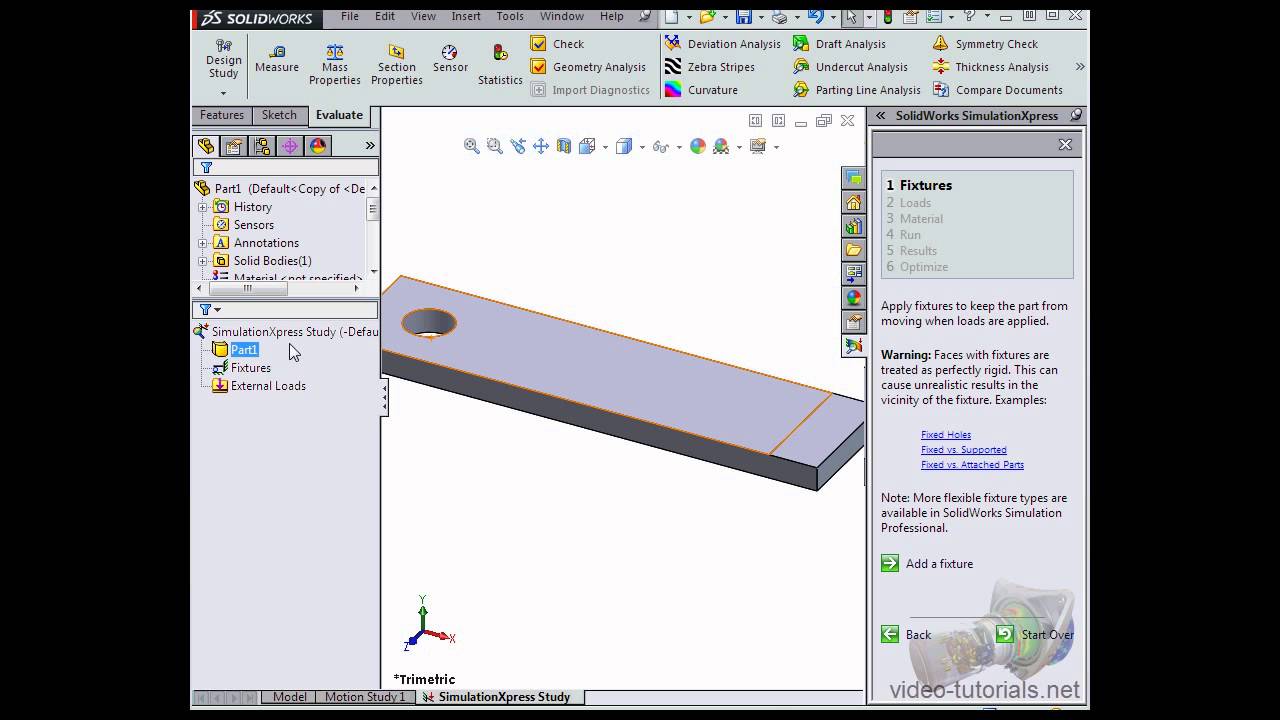Screen dimensions: 1280x720
Task: Open the FeatureManager design tree tab
Action: click(x=206, y=146)
